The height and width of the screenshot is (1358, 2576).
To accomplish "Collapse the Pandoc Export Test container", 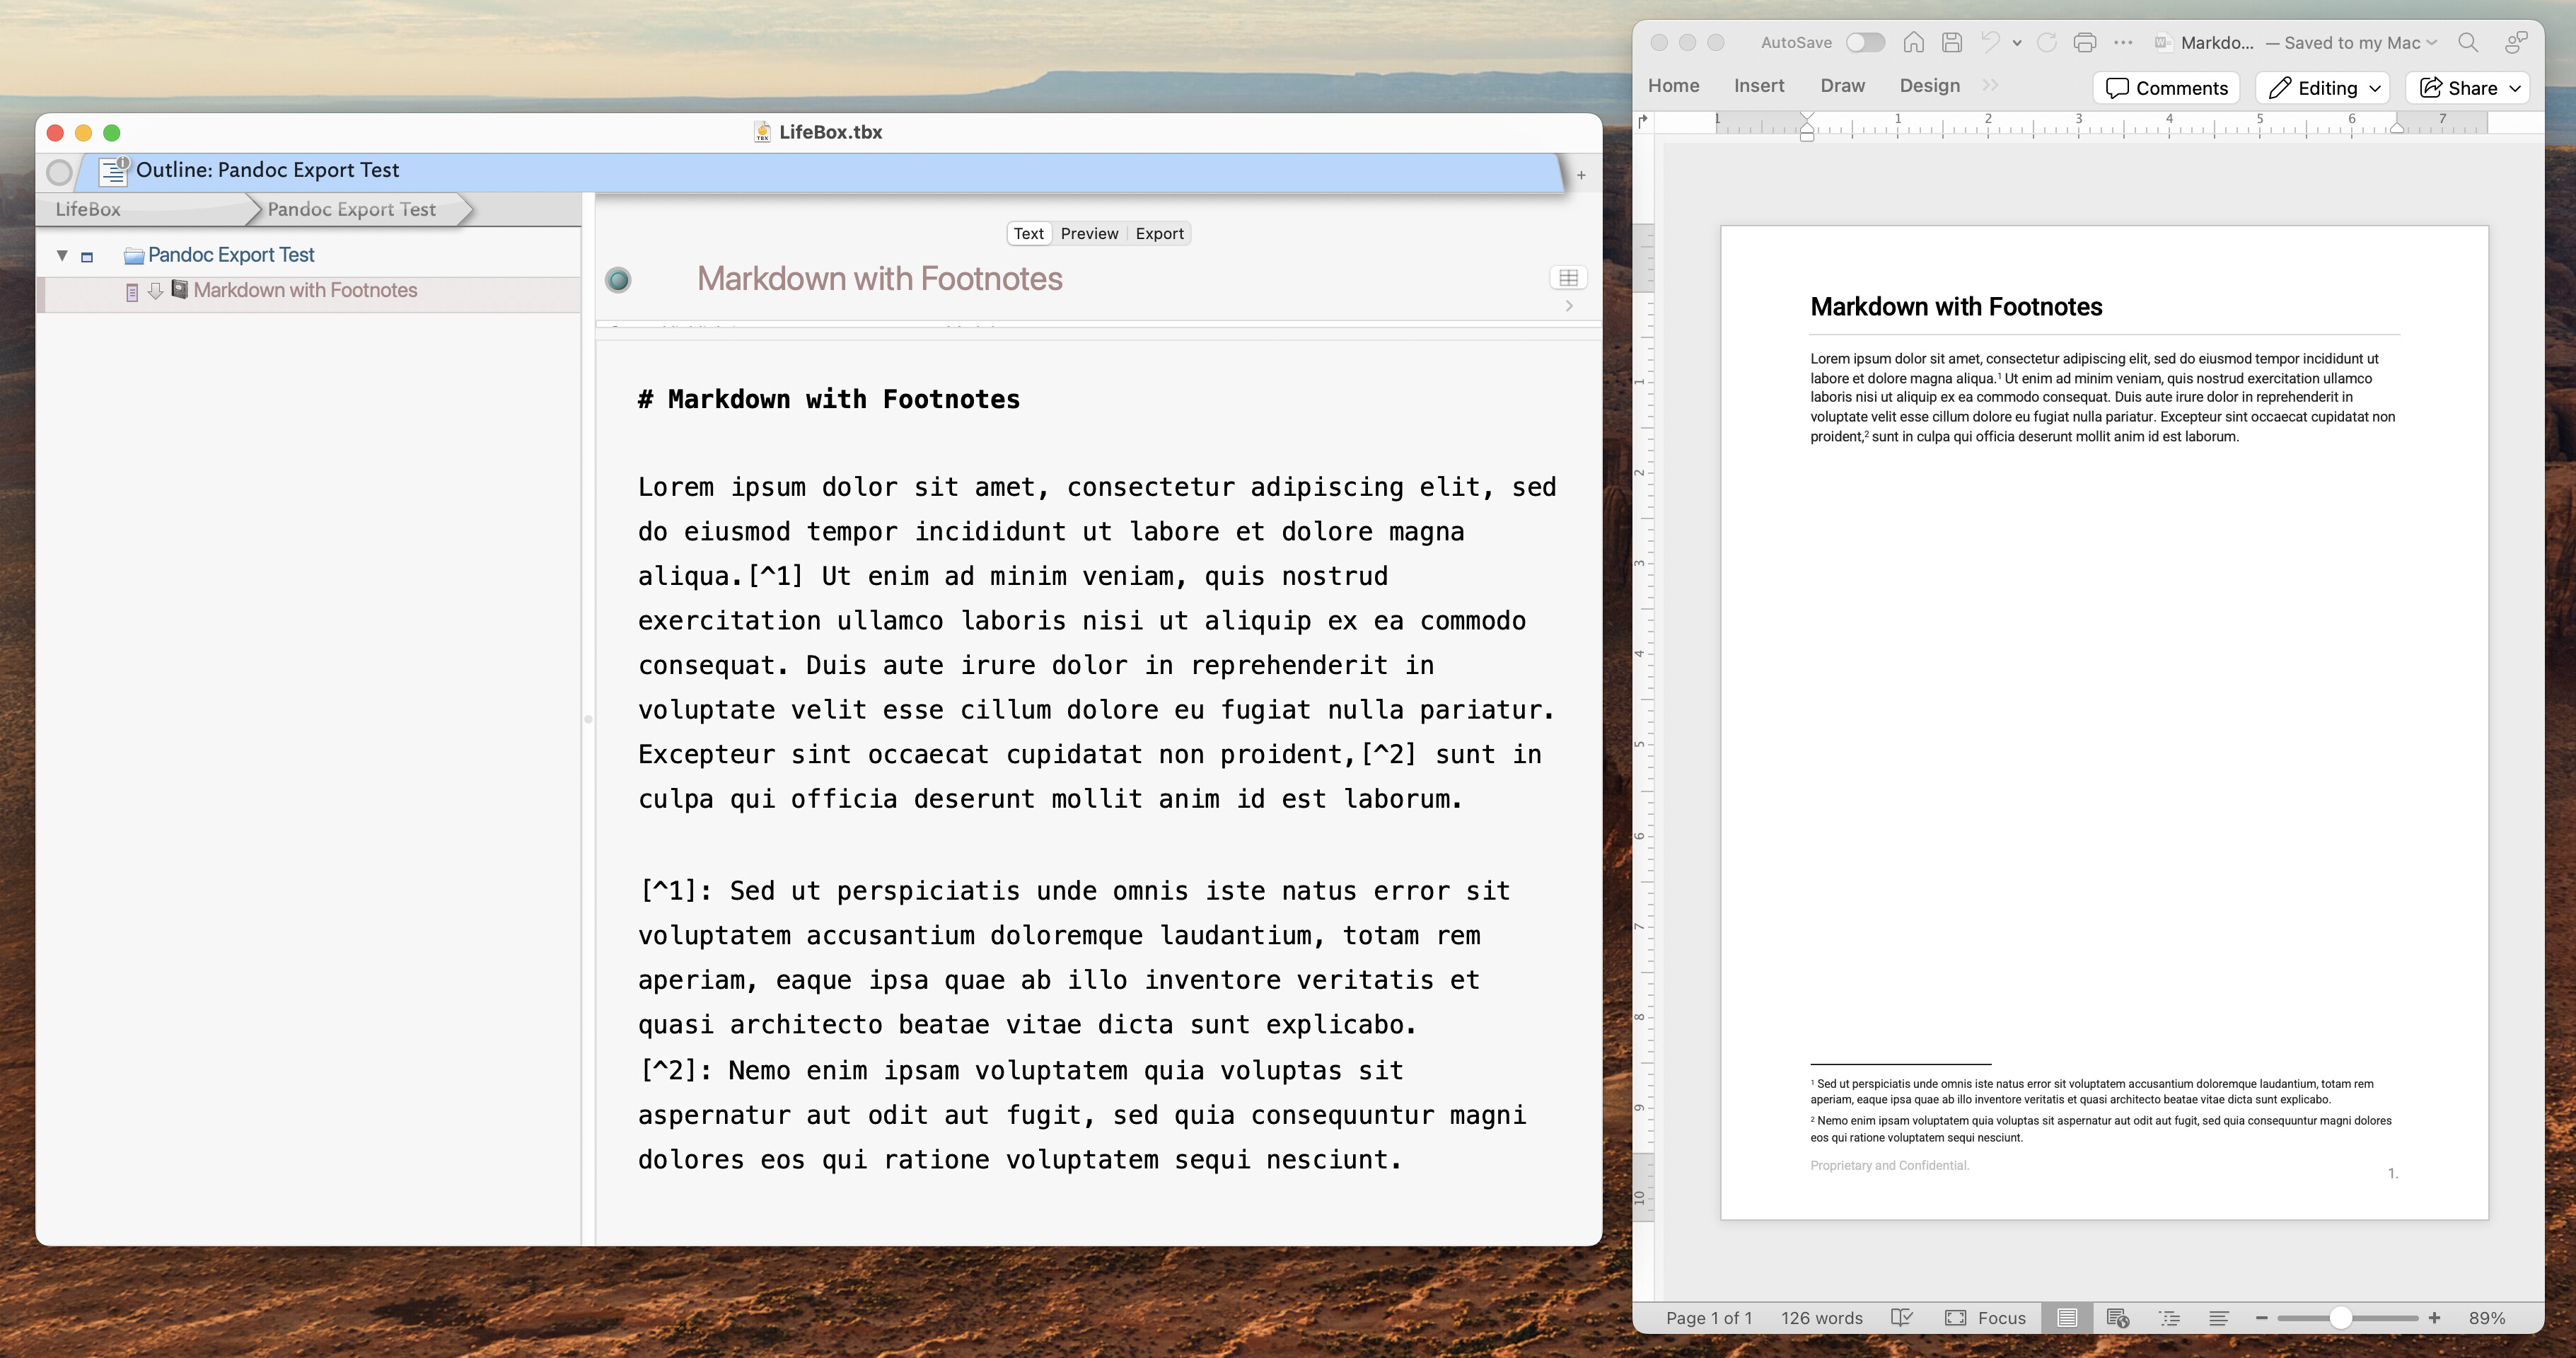I will [62, 255].
